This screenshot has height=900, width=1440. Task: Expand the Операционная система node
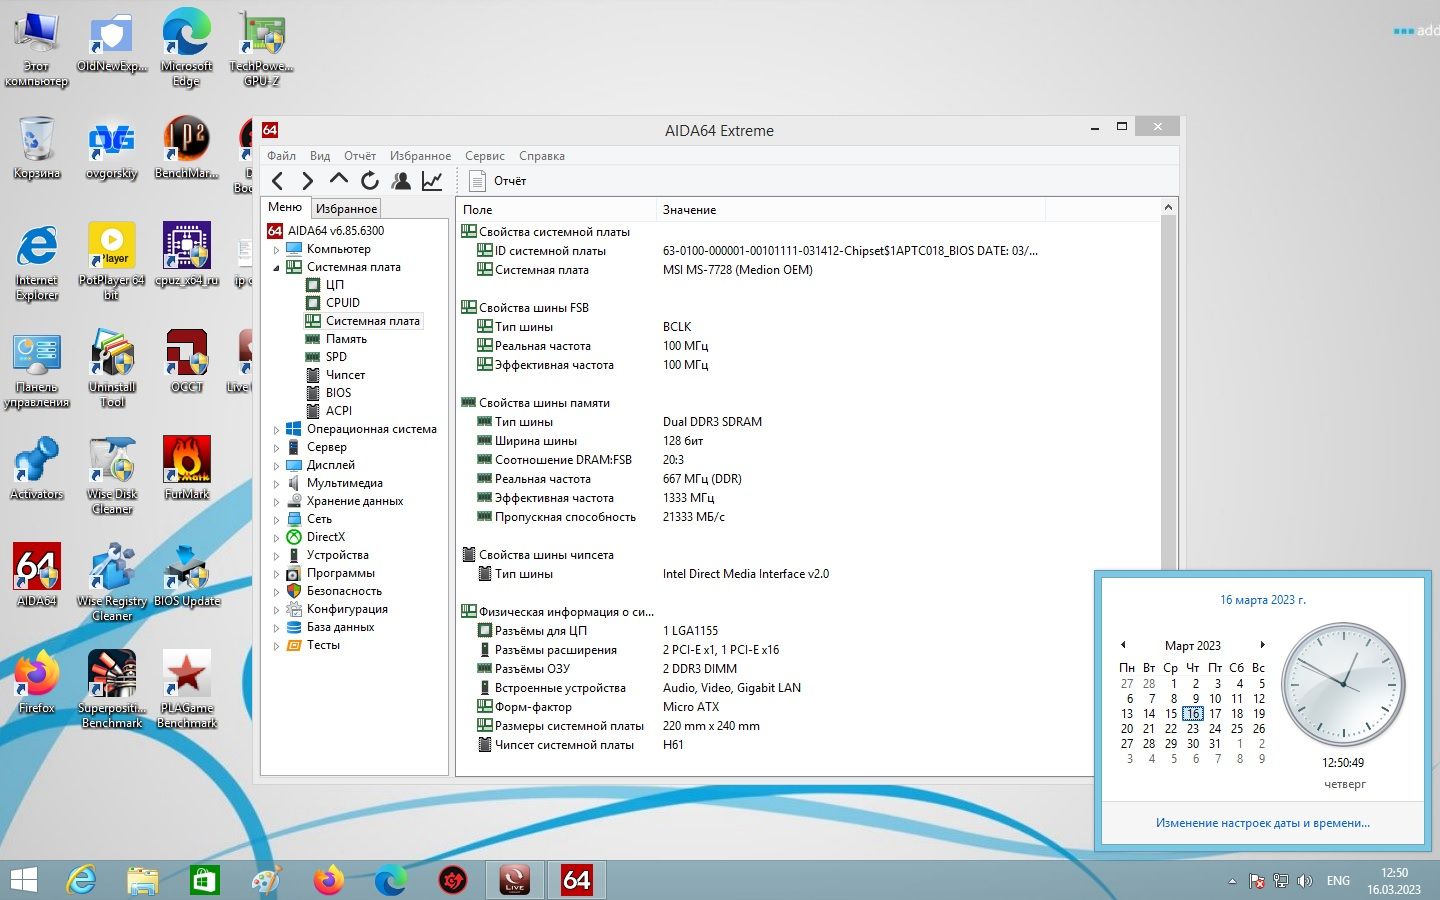[x=277, y=430]
